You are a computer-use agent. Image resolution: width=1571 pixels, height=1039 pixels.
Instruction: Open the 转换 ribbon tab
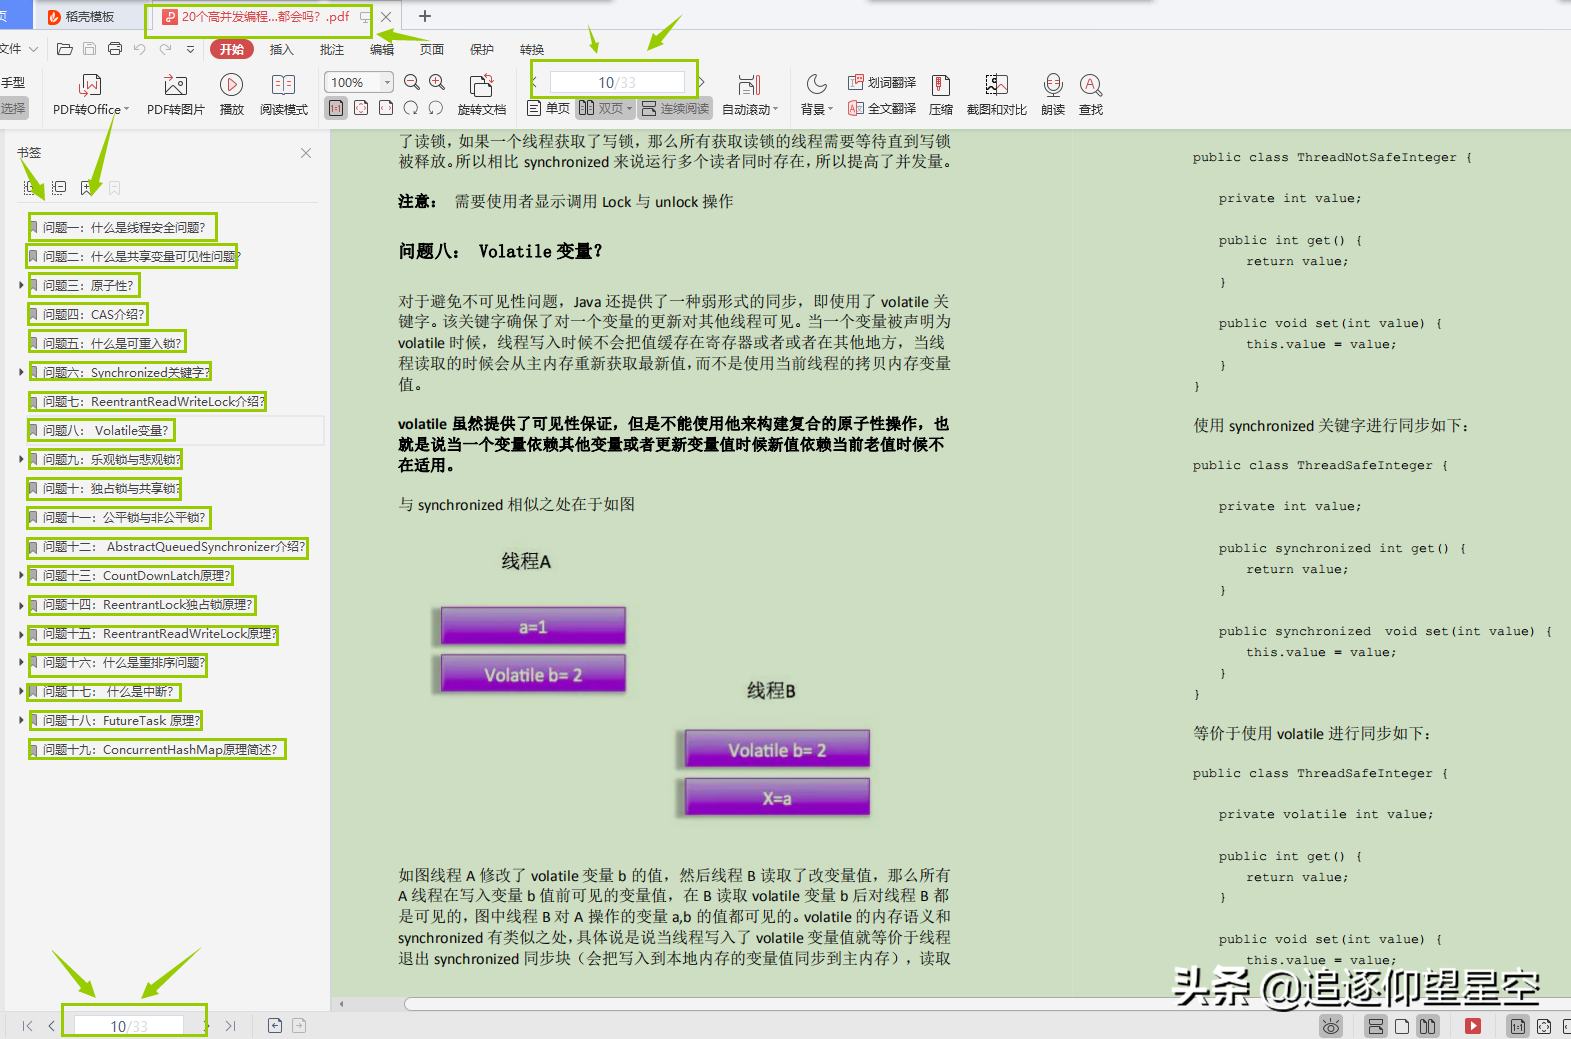[x=532, y=49]
